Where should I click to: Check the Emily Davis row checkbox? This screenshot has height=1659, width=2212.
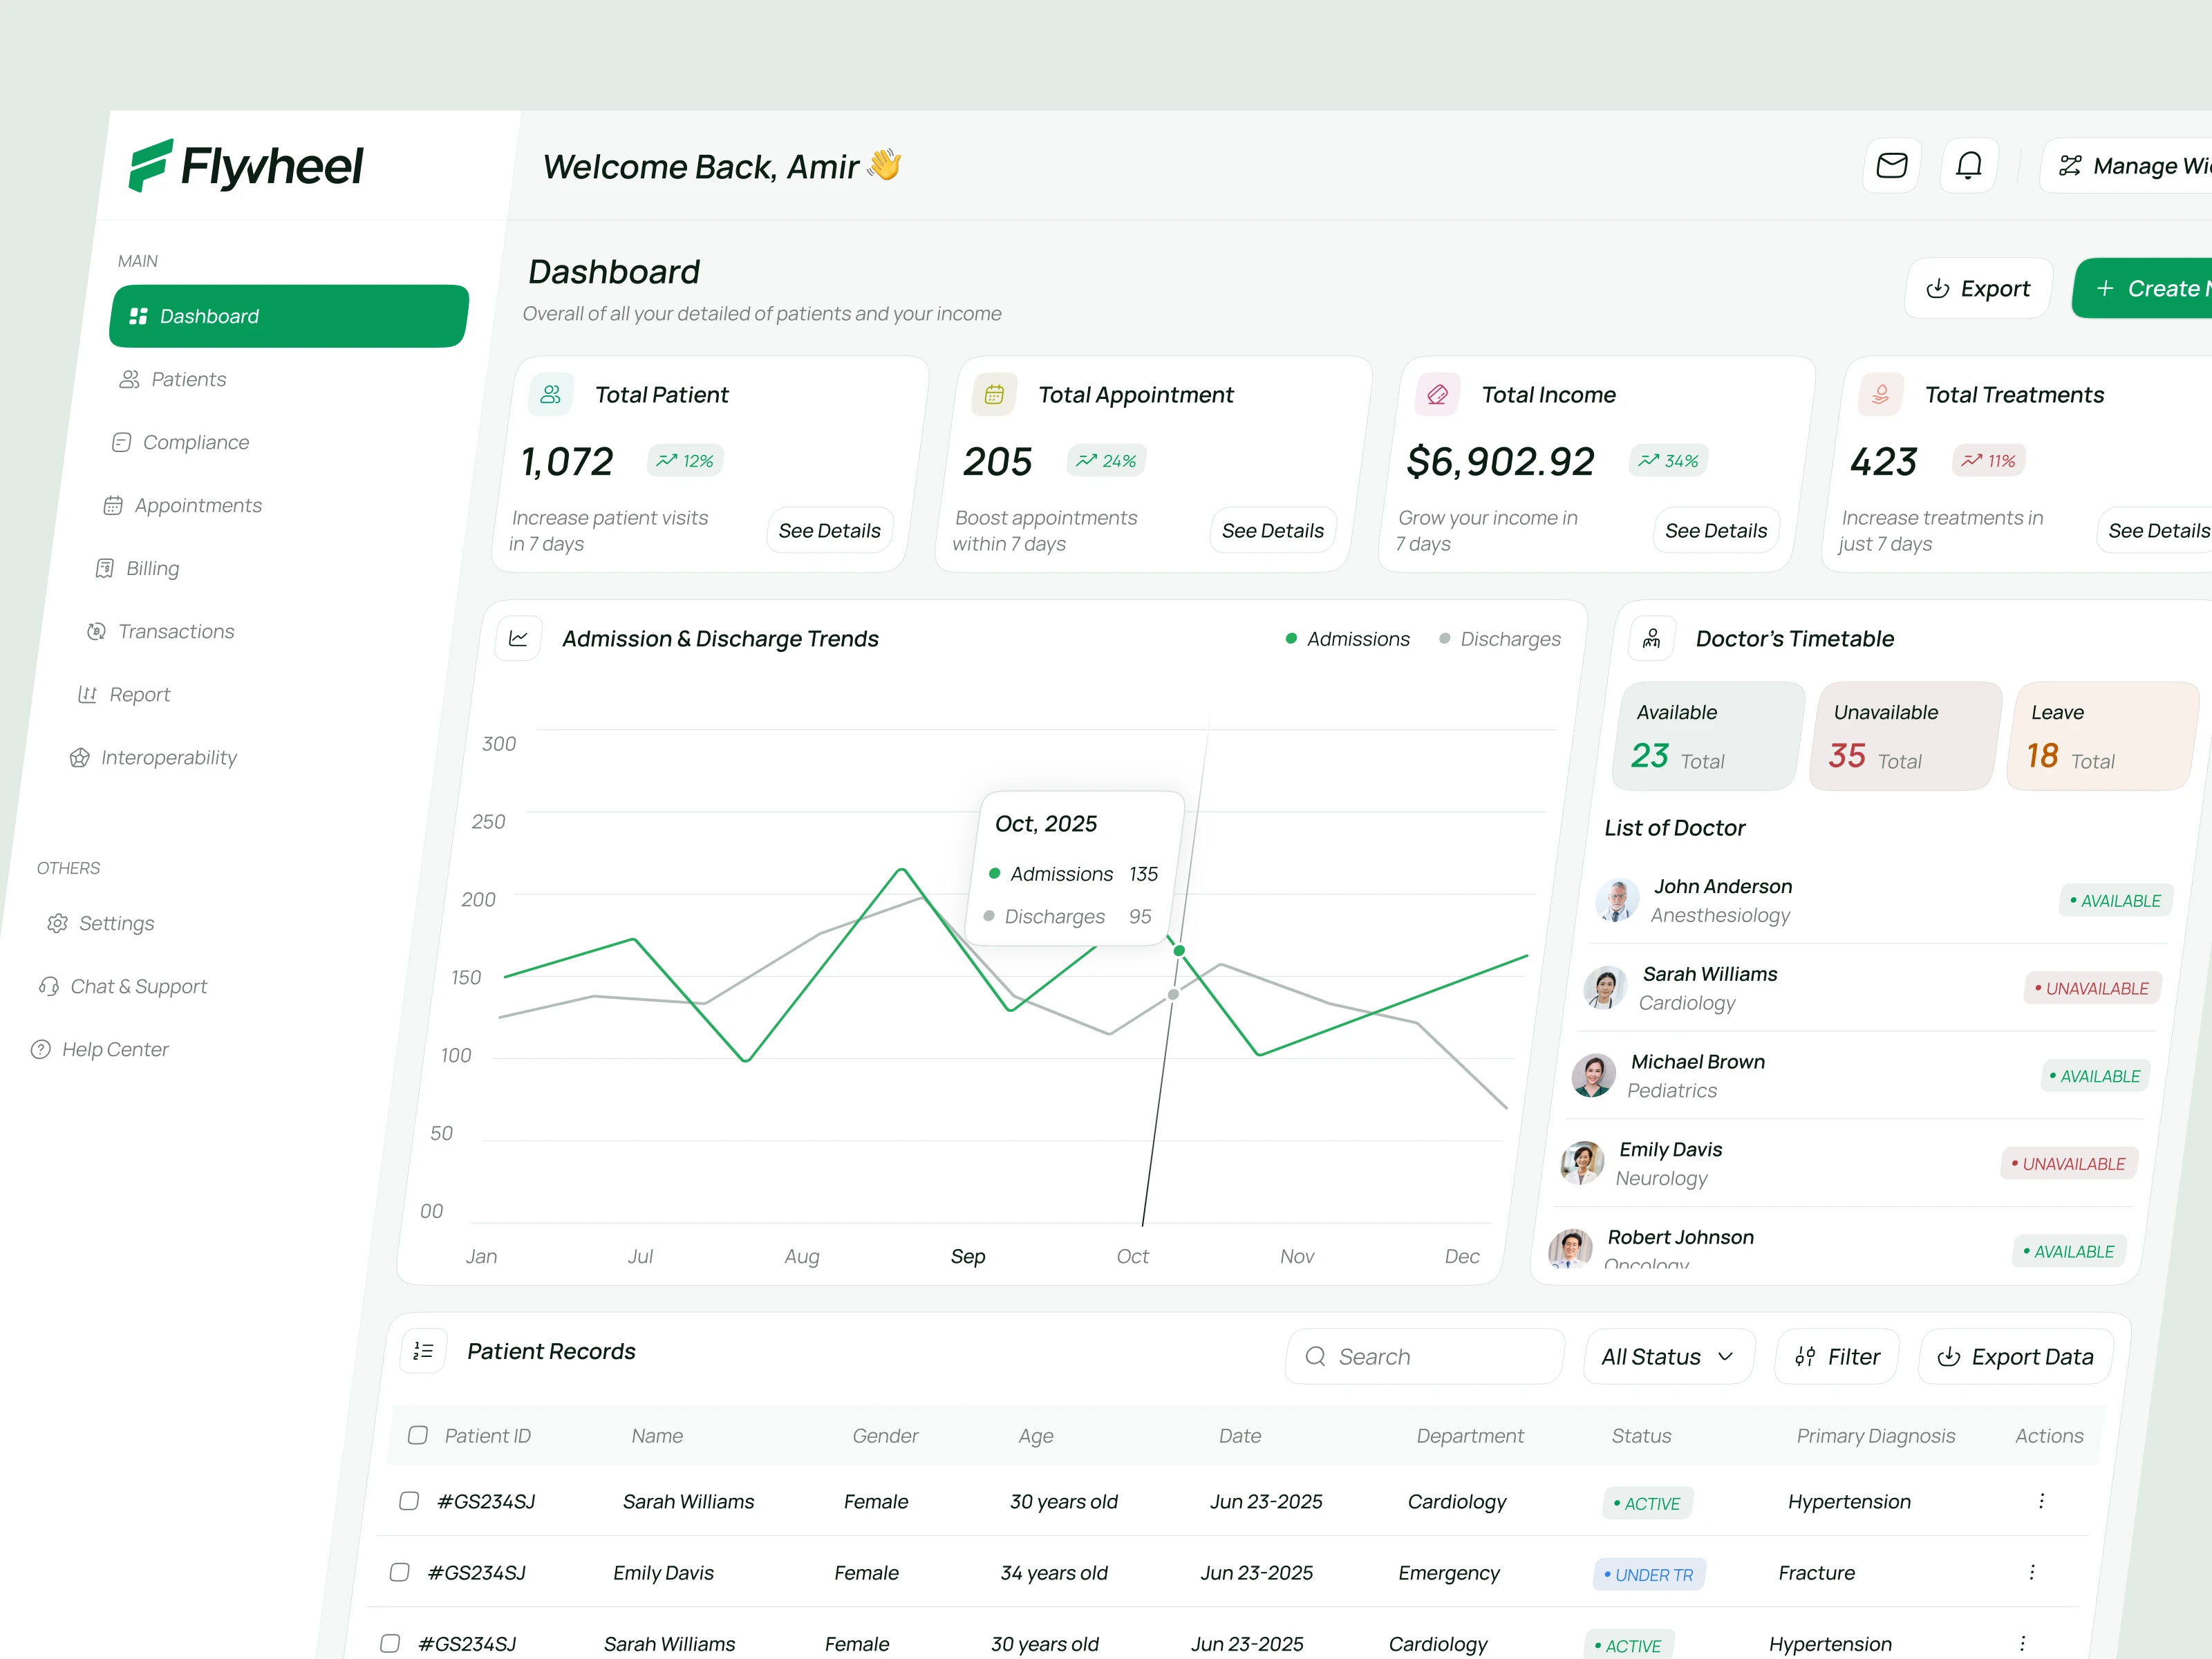[x=399, y=1572]
